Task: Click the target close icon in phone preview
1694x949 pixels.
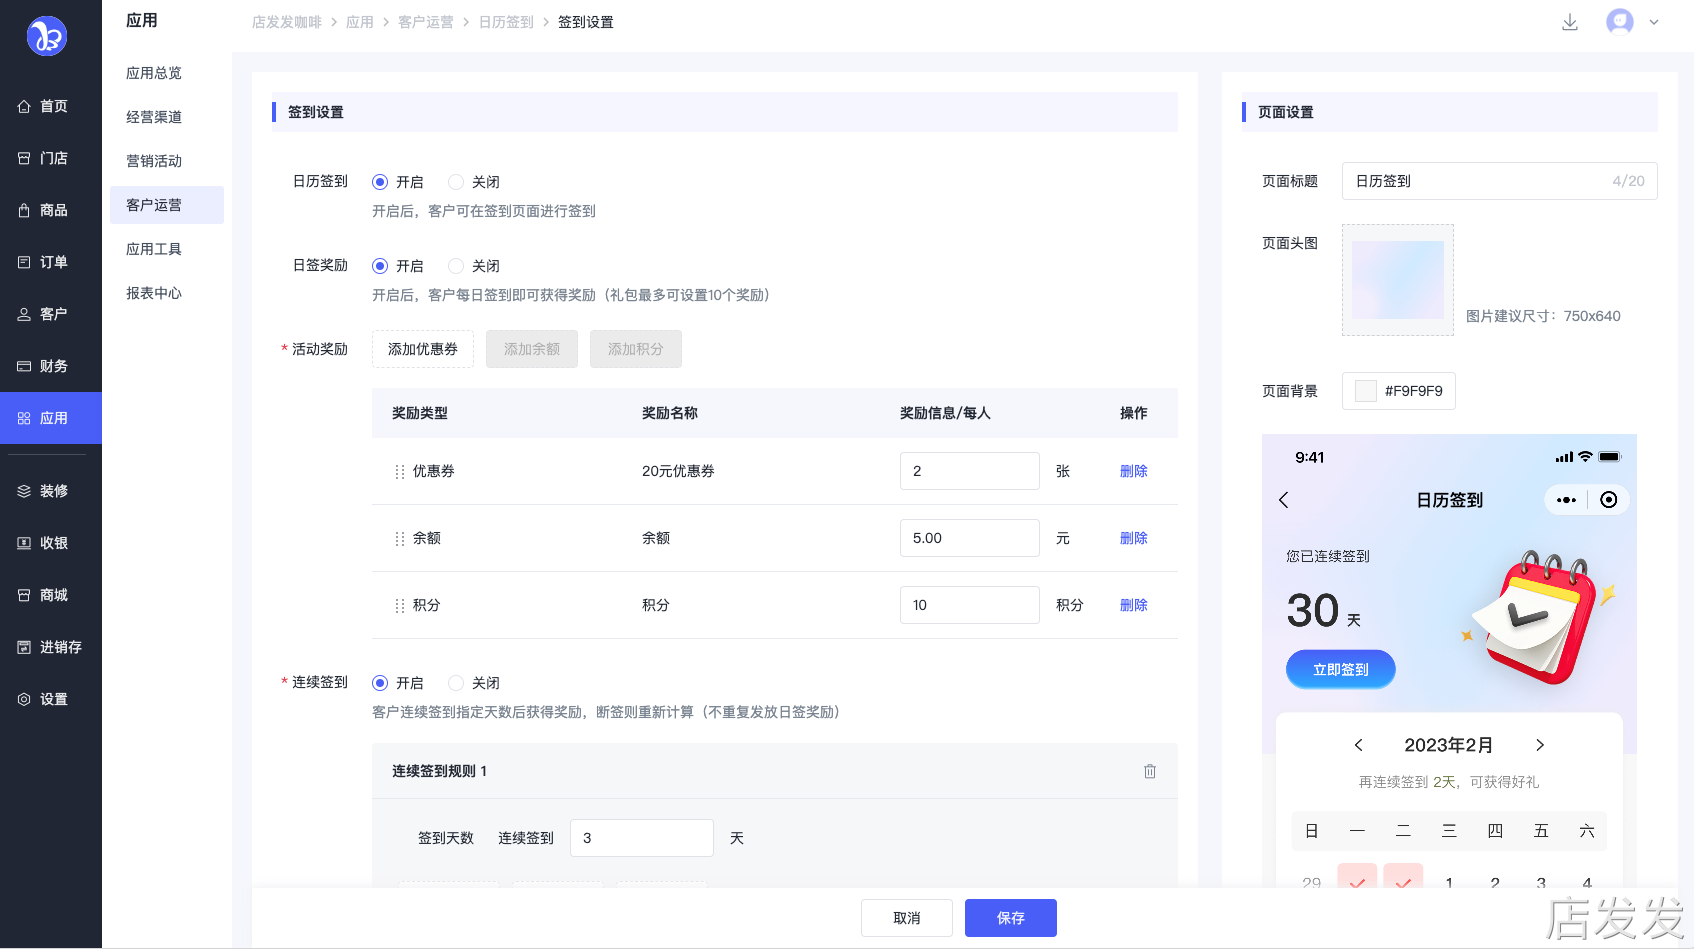Action: coord(1609,500)
